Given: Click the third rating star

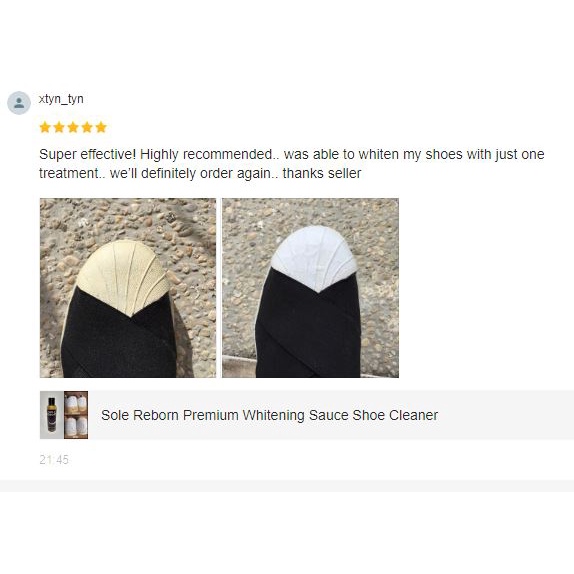Looking at the screenshot, I should (x=73, y=127).
